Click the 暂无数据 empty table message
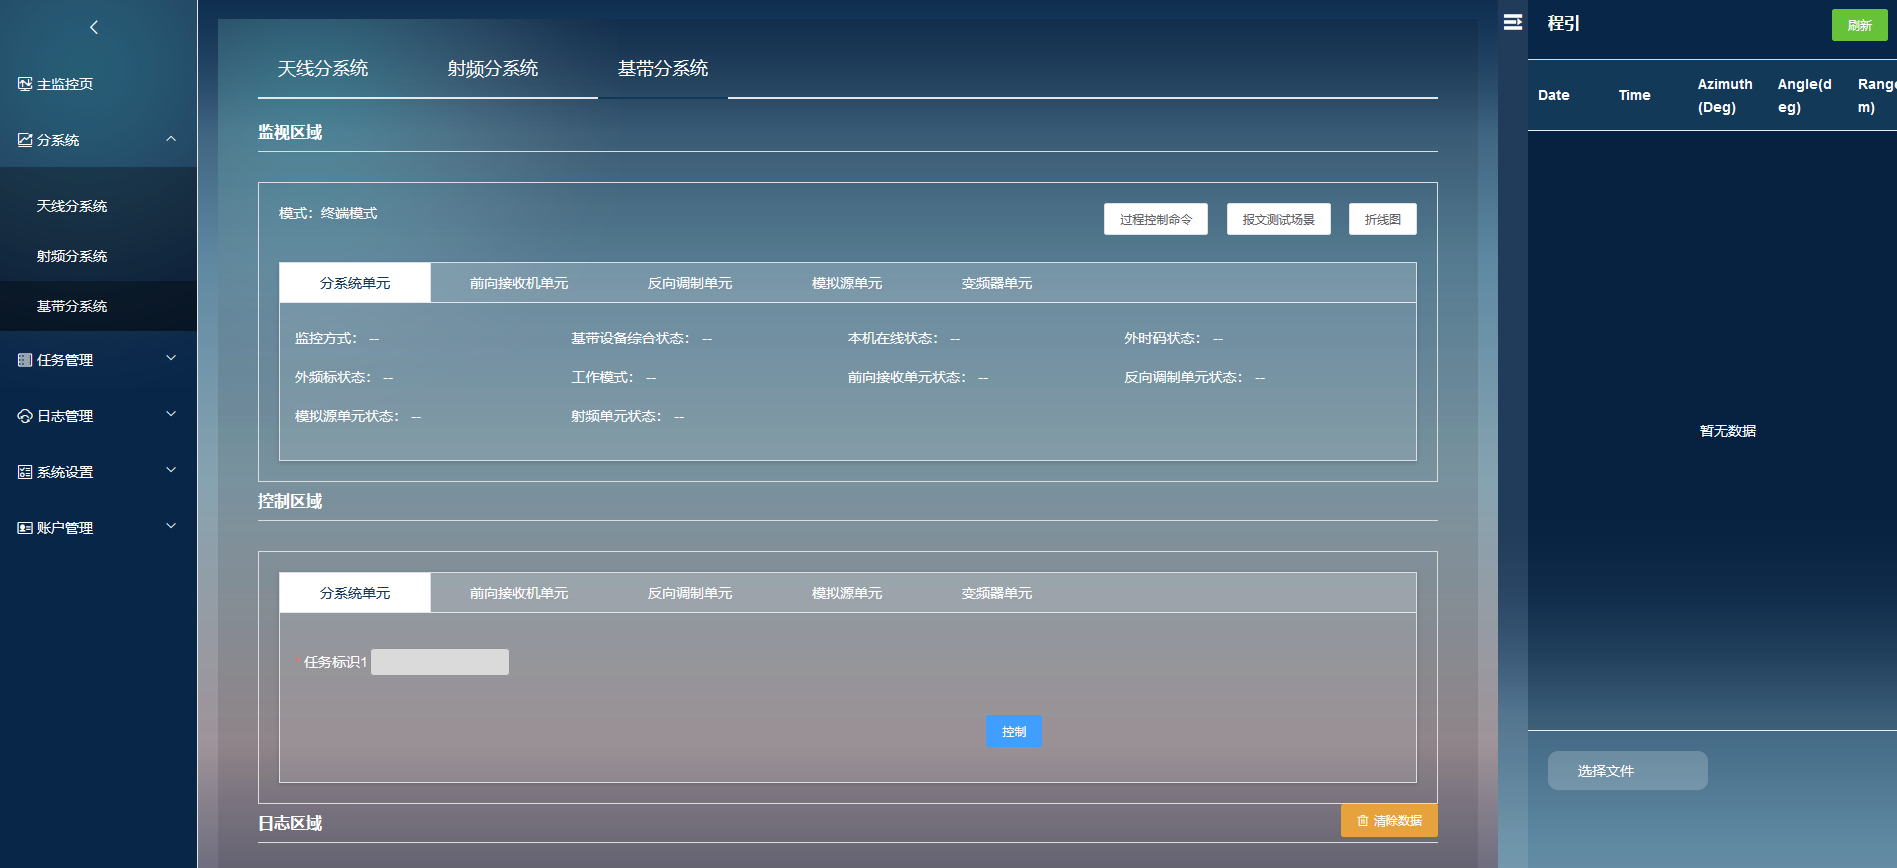 (1727, 431)
